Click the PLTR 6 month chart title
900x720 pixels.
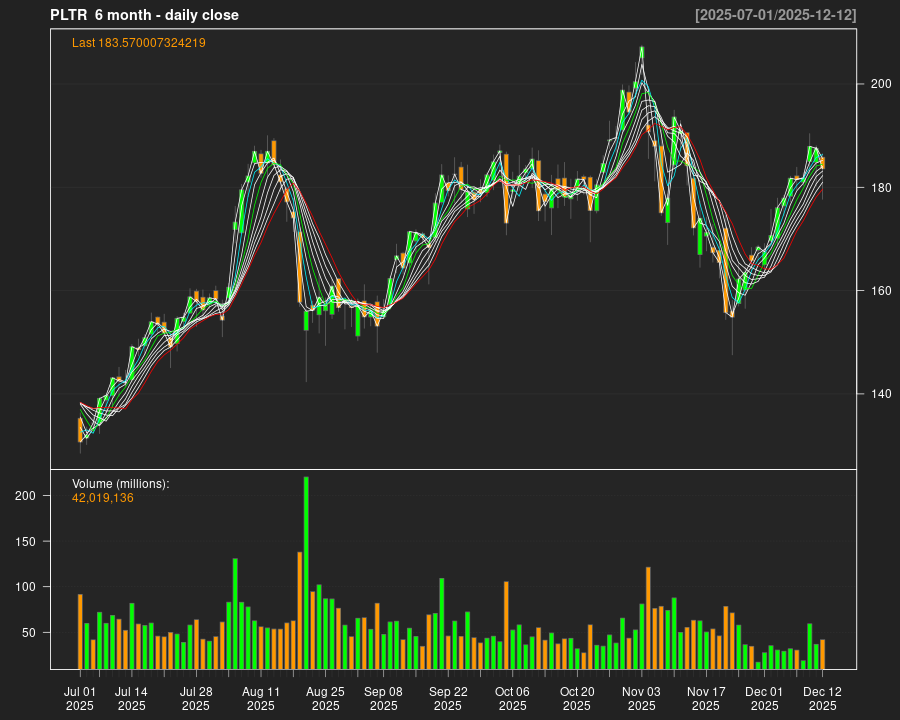pos(144,15)
